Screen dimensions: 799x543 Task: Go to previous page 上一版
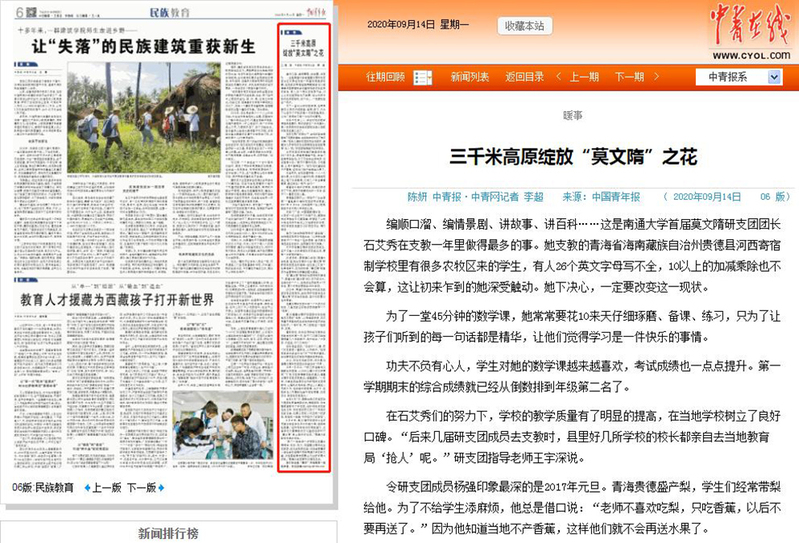[106, 487]
